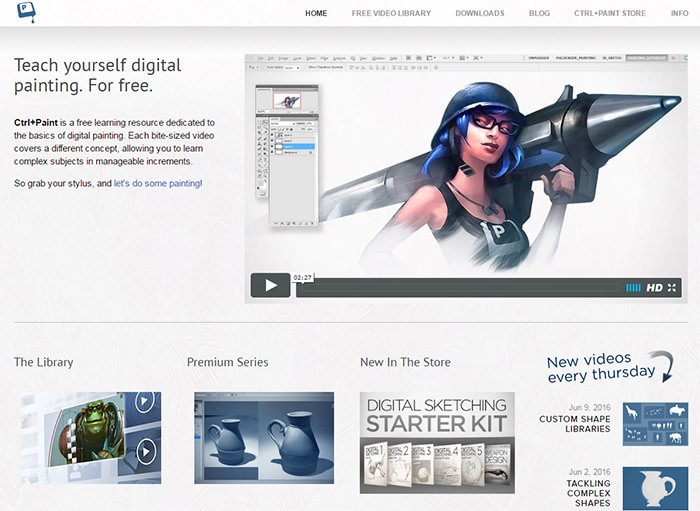Toggle HD video quality
The image size is (700, 511).
coord(654,288)
